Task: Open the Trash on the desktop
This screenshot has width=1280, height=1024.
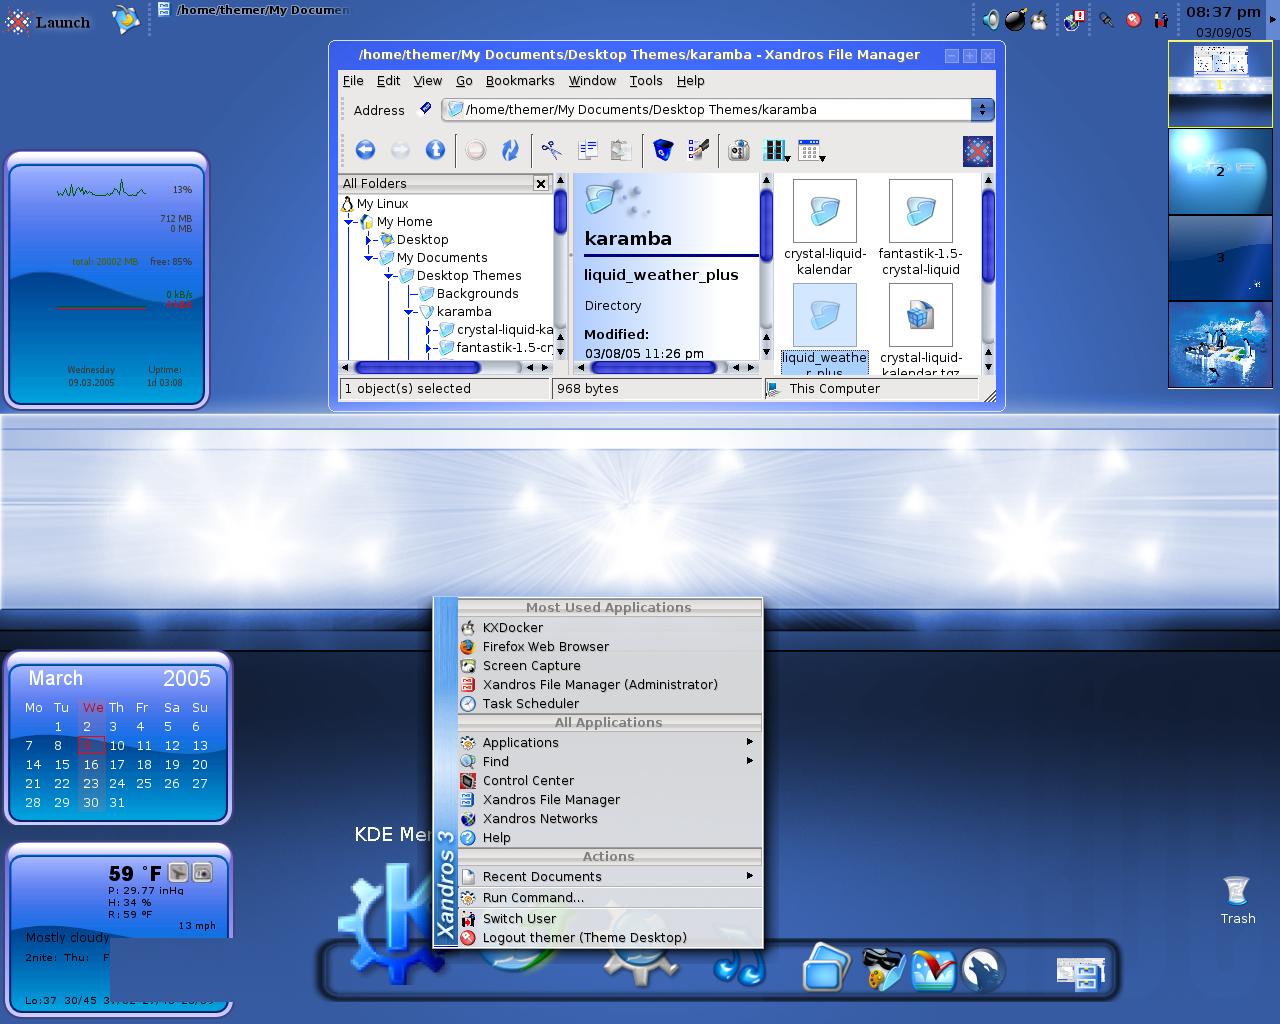Action: click(x=1237, y=899)
